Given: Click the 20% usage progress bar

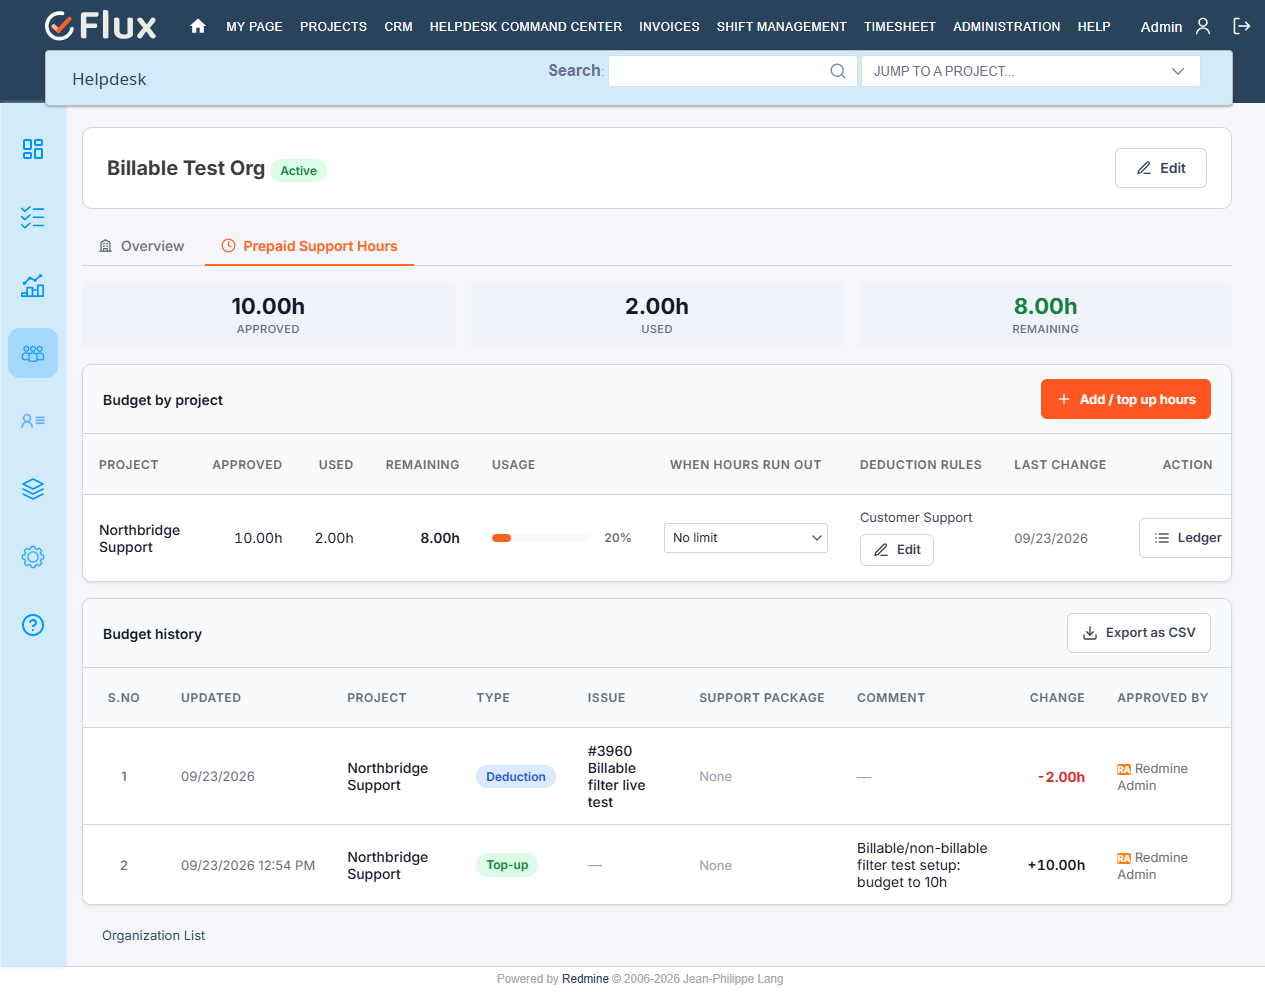Looking at the screenshot, I should pos(540,538).
